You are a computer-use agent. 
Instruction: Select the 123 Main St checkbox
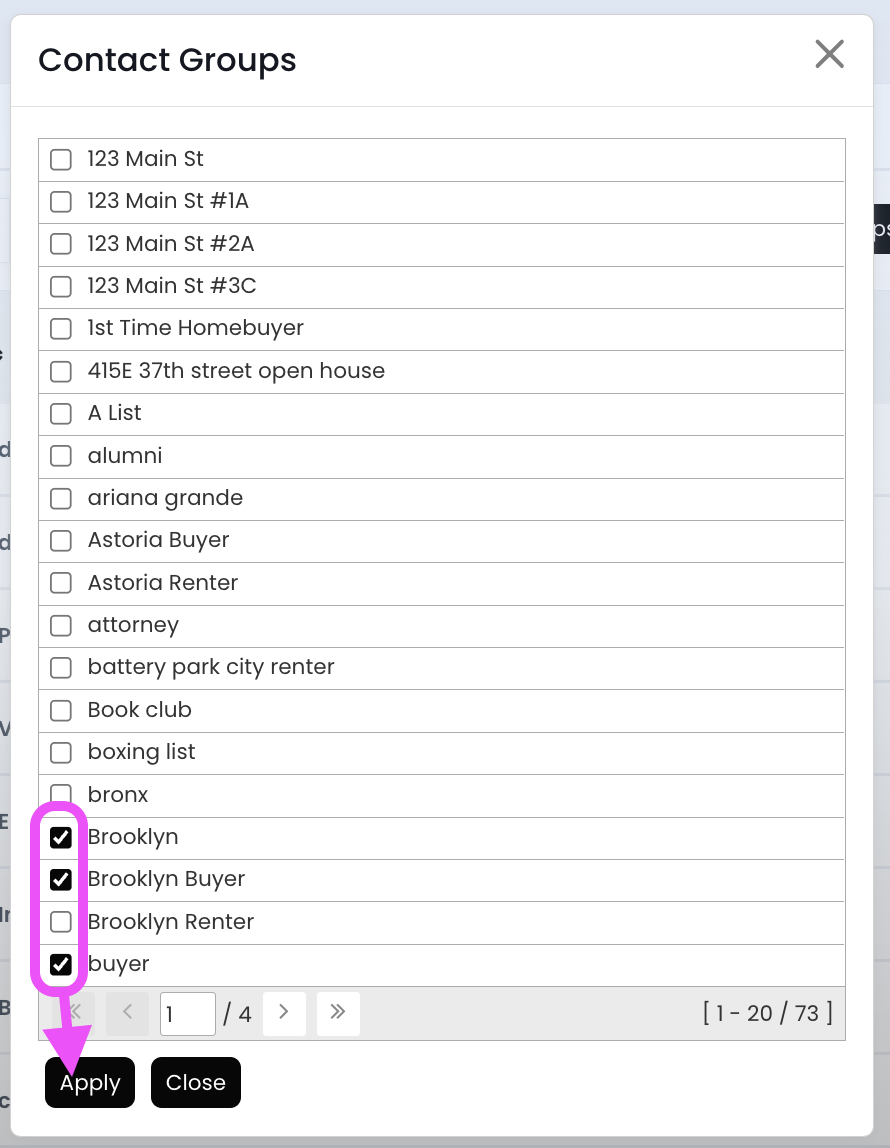pos(61,159)
